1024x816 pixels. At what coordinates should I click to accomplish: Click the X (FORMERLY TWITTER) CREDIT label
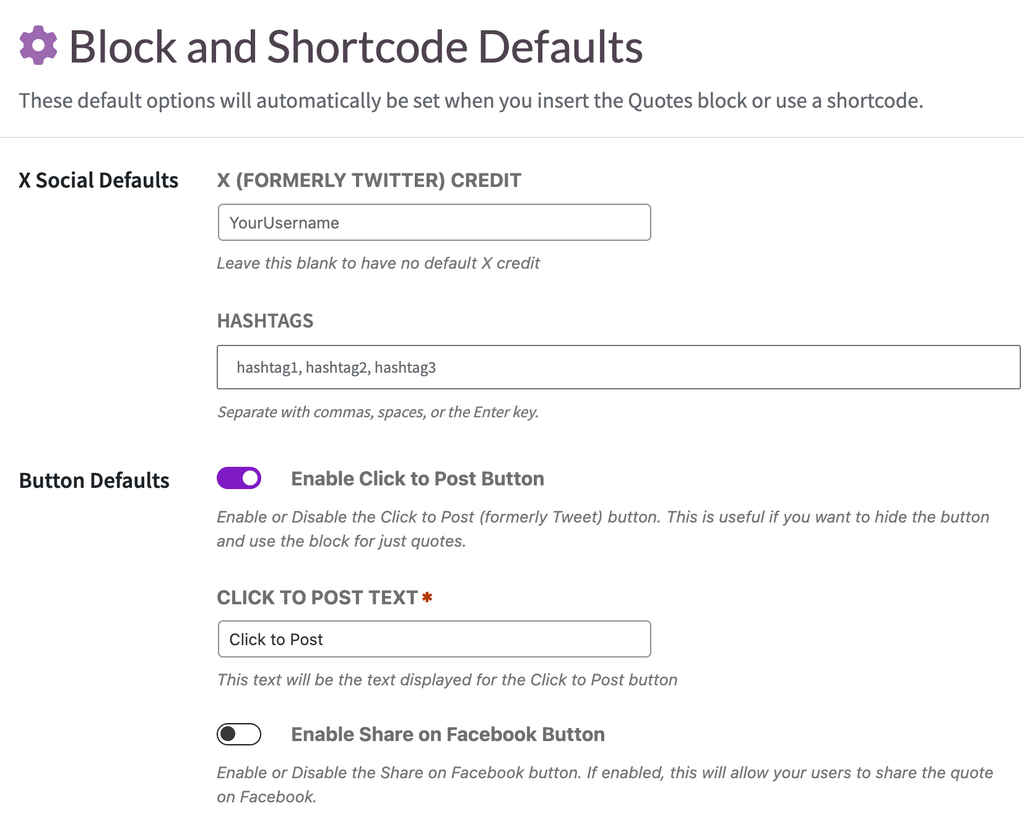368,181
